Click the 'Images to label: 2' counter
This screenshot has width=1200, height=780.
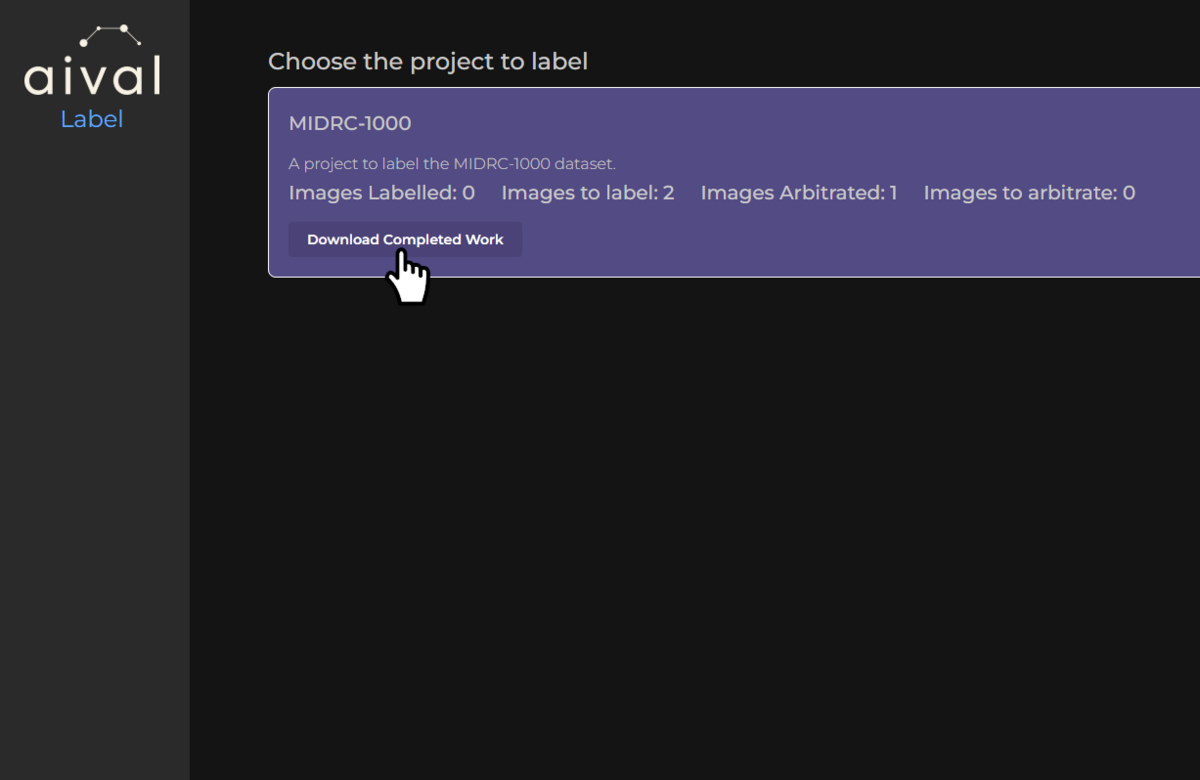[x=588, y=192]
